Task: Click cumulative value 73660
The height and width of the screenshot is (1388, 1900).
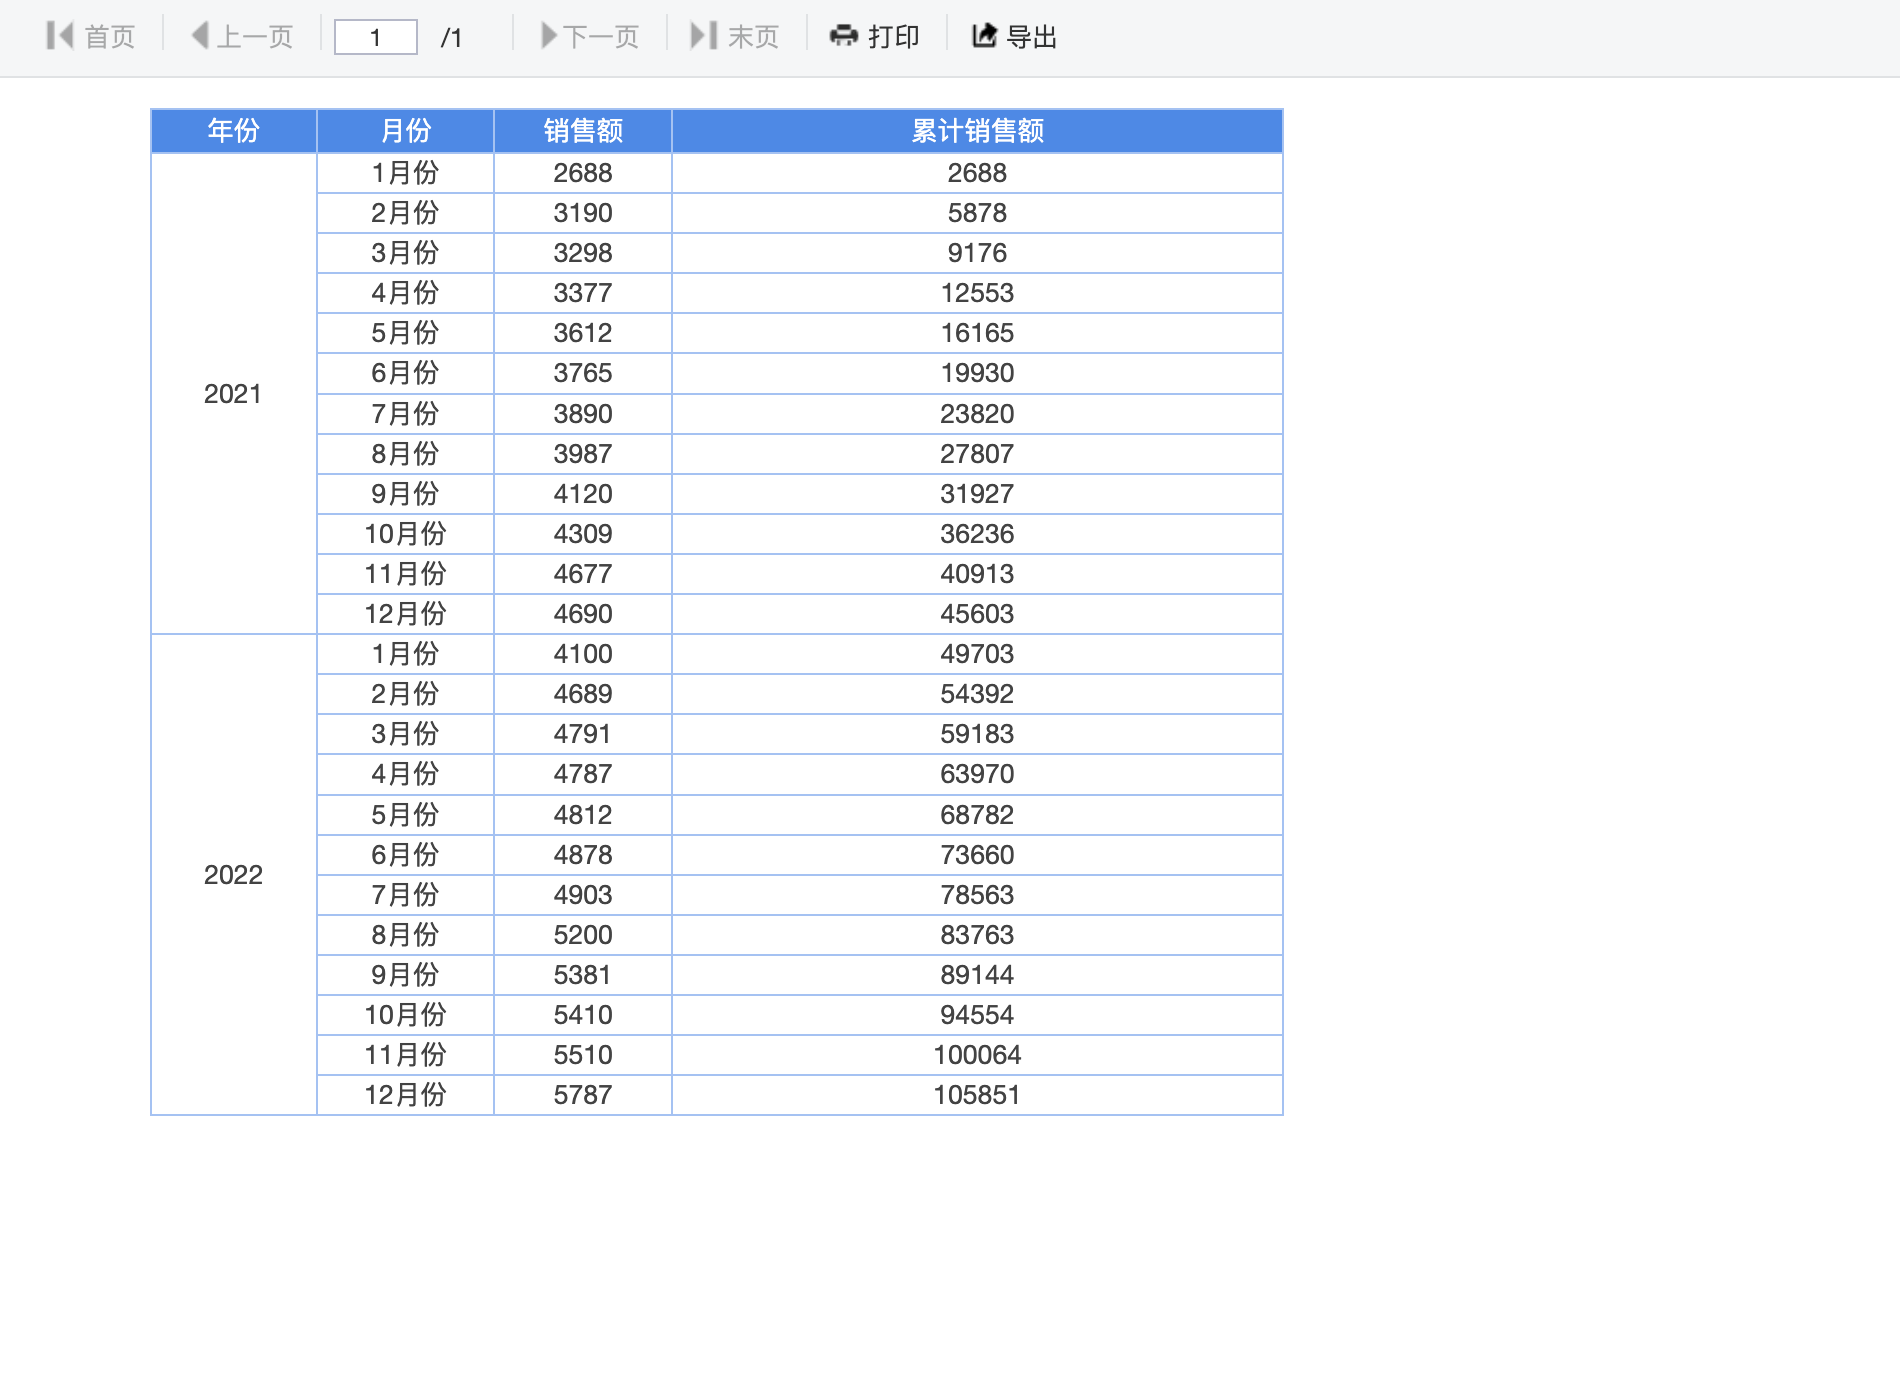Action: (977, 855)
